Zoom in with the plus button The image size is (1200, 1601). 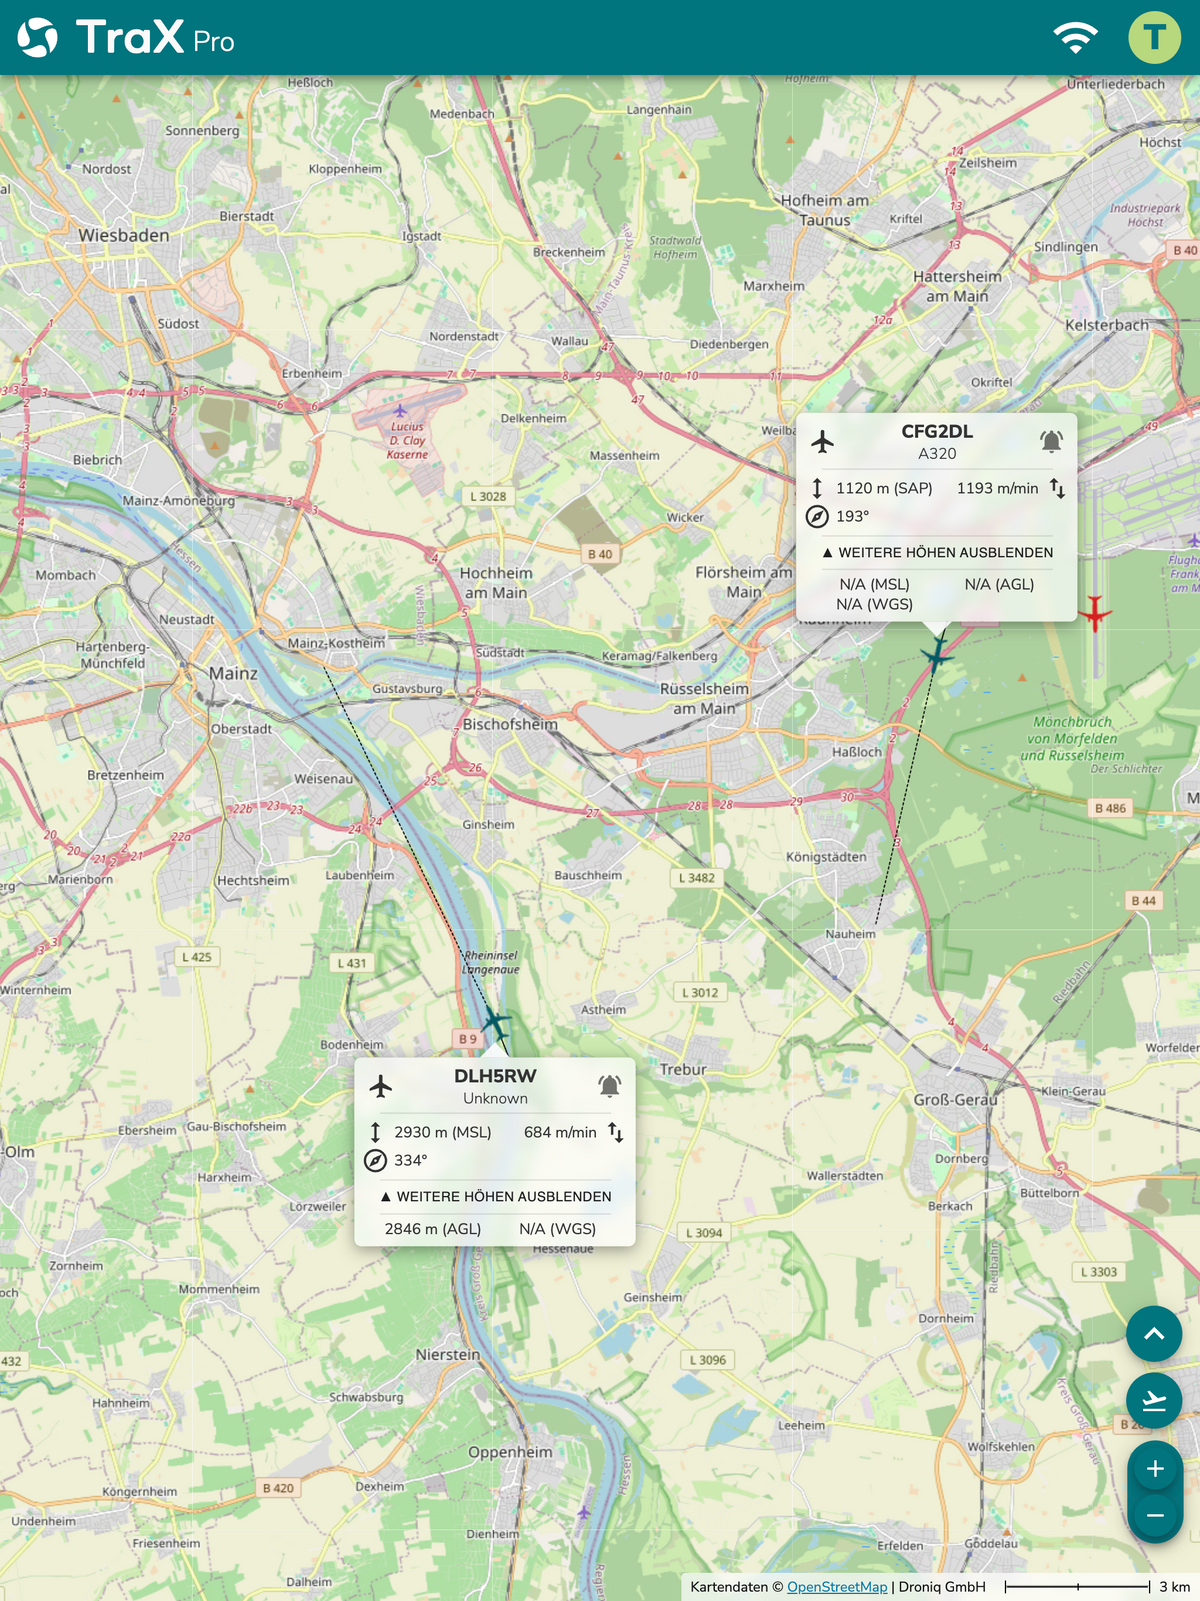click(x=1155, y=1469)
